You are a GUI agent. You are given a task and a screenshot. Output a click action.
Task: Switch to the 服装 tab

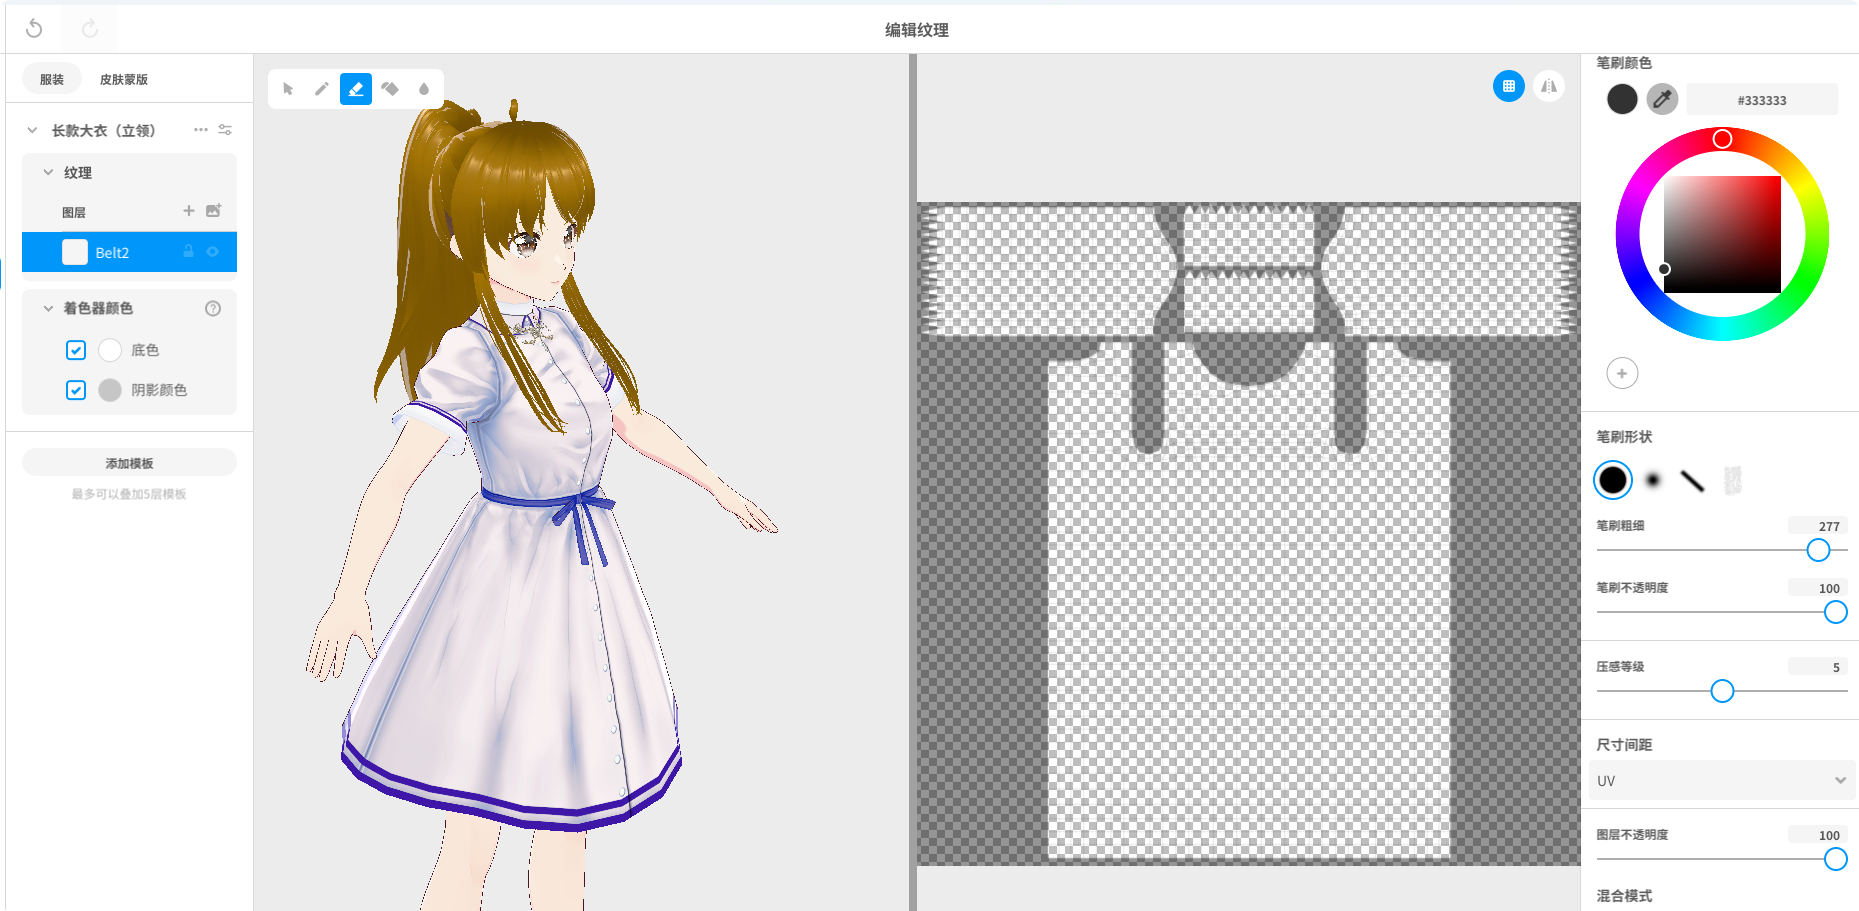tap(52, 79)
